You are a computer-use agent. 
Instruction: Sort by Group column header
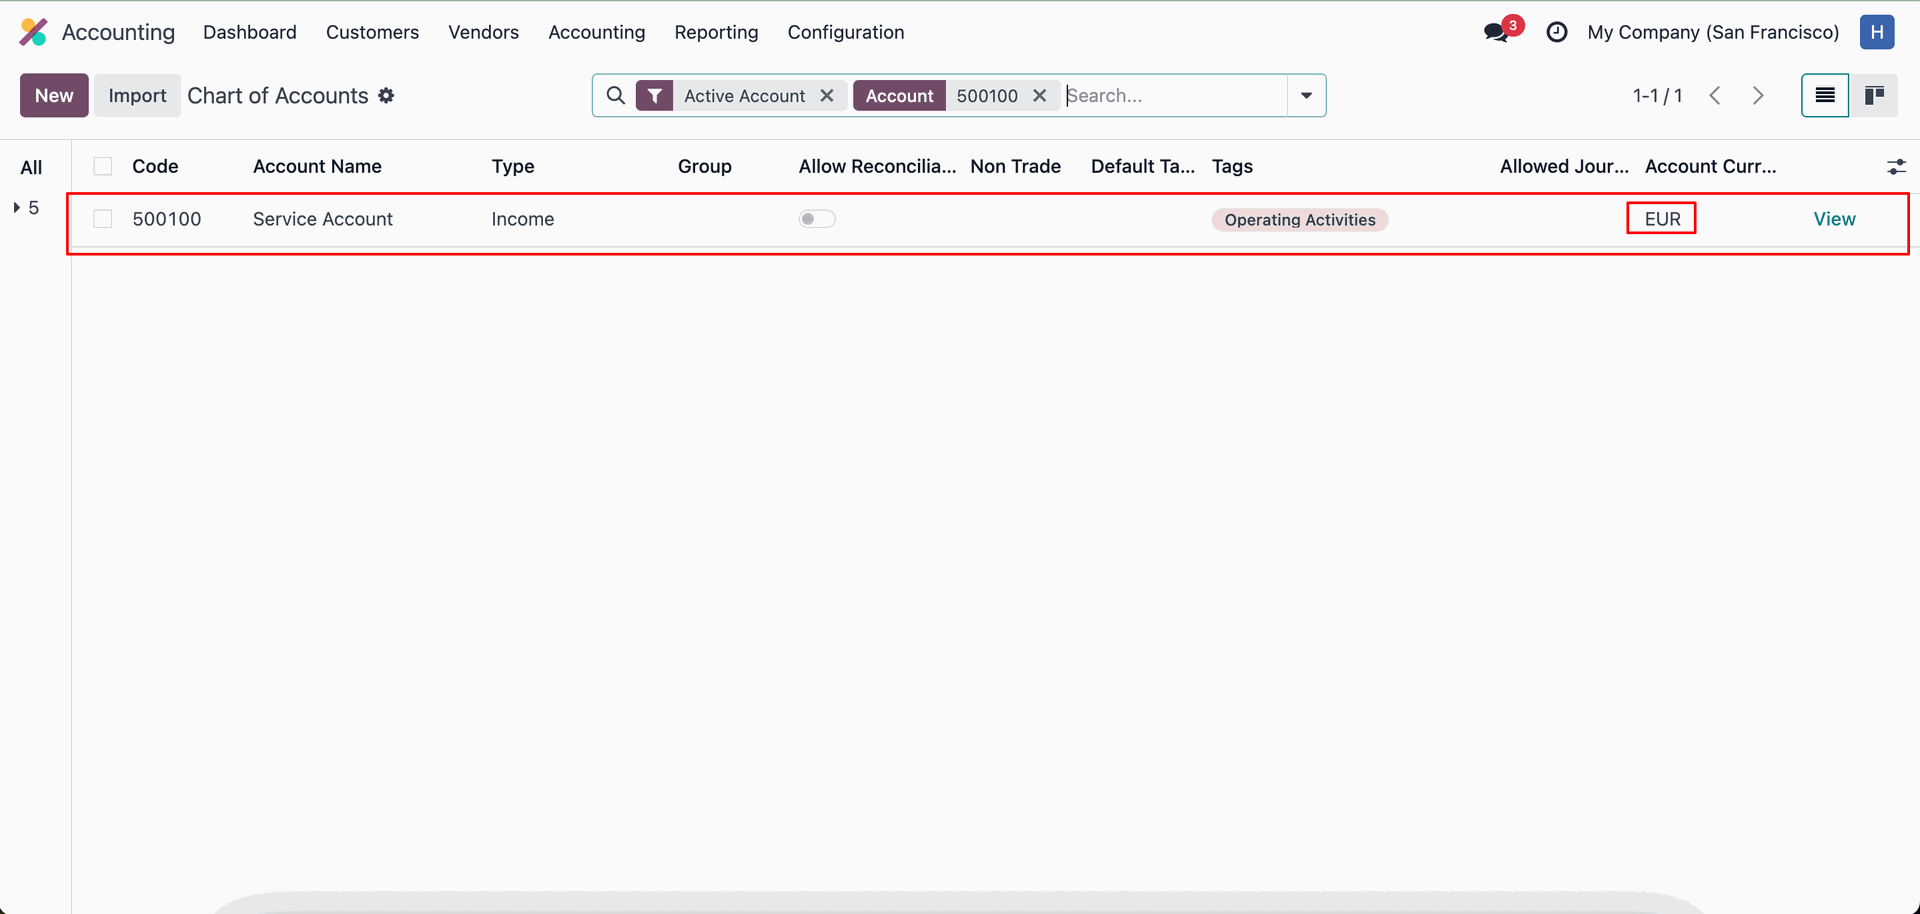click(705, 166)
